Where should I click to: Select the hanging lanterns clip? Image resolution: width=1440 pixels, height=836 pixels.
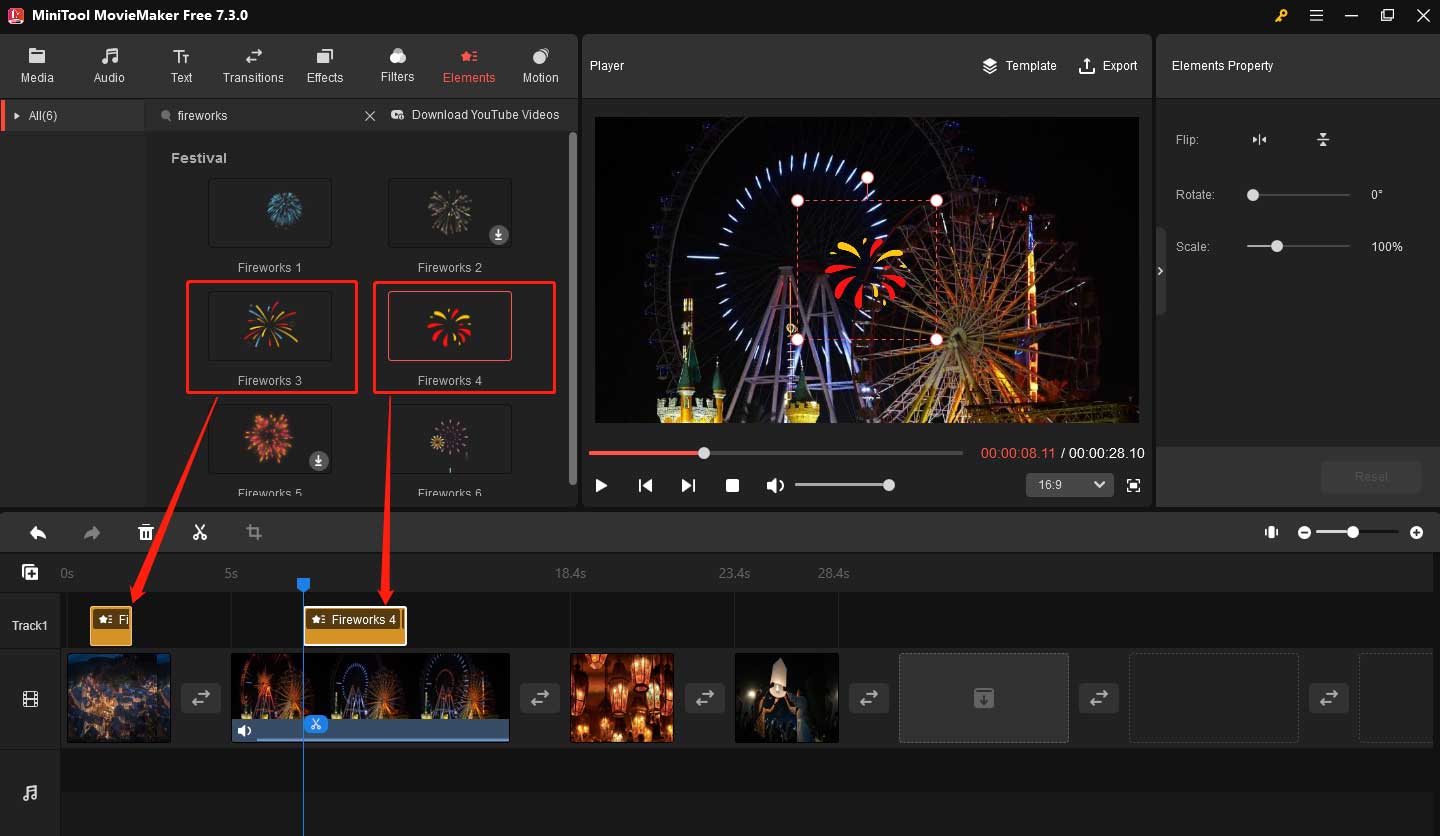622,698
